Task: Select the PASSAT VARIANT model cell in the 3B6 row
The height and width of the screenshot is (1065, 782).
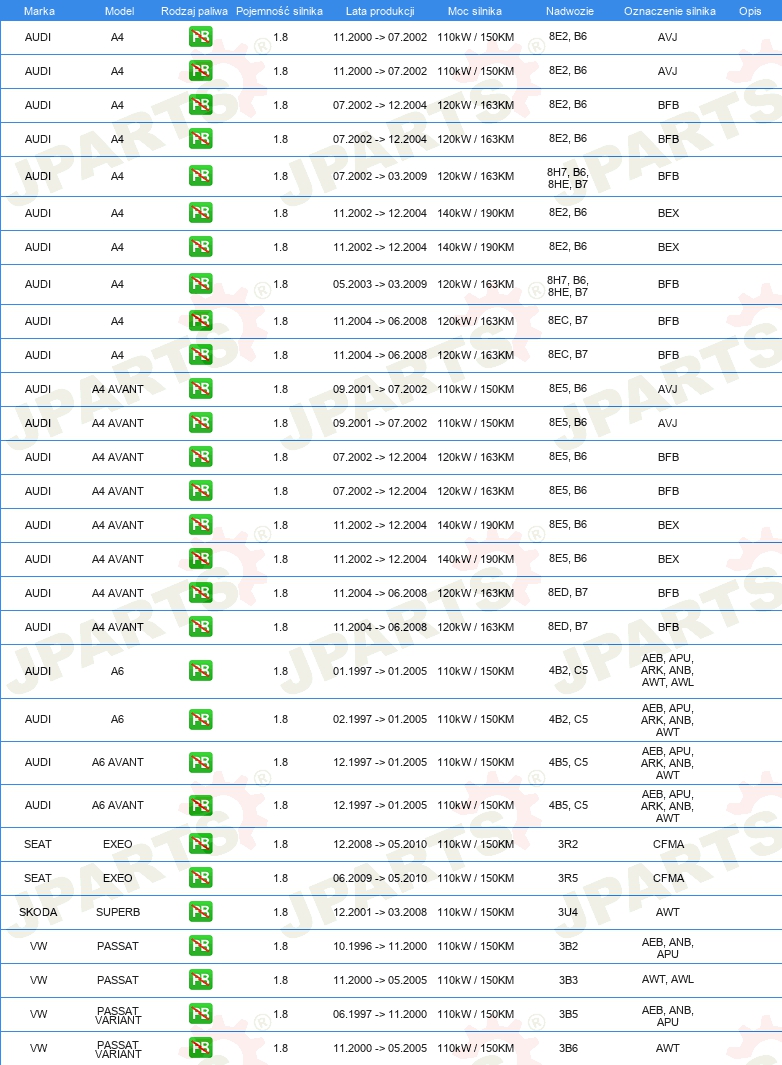Action: pos(118,1049)
